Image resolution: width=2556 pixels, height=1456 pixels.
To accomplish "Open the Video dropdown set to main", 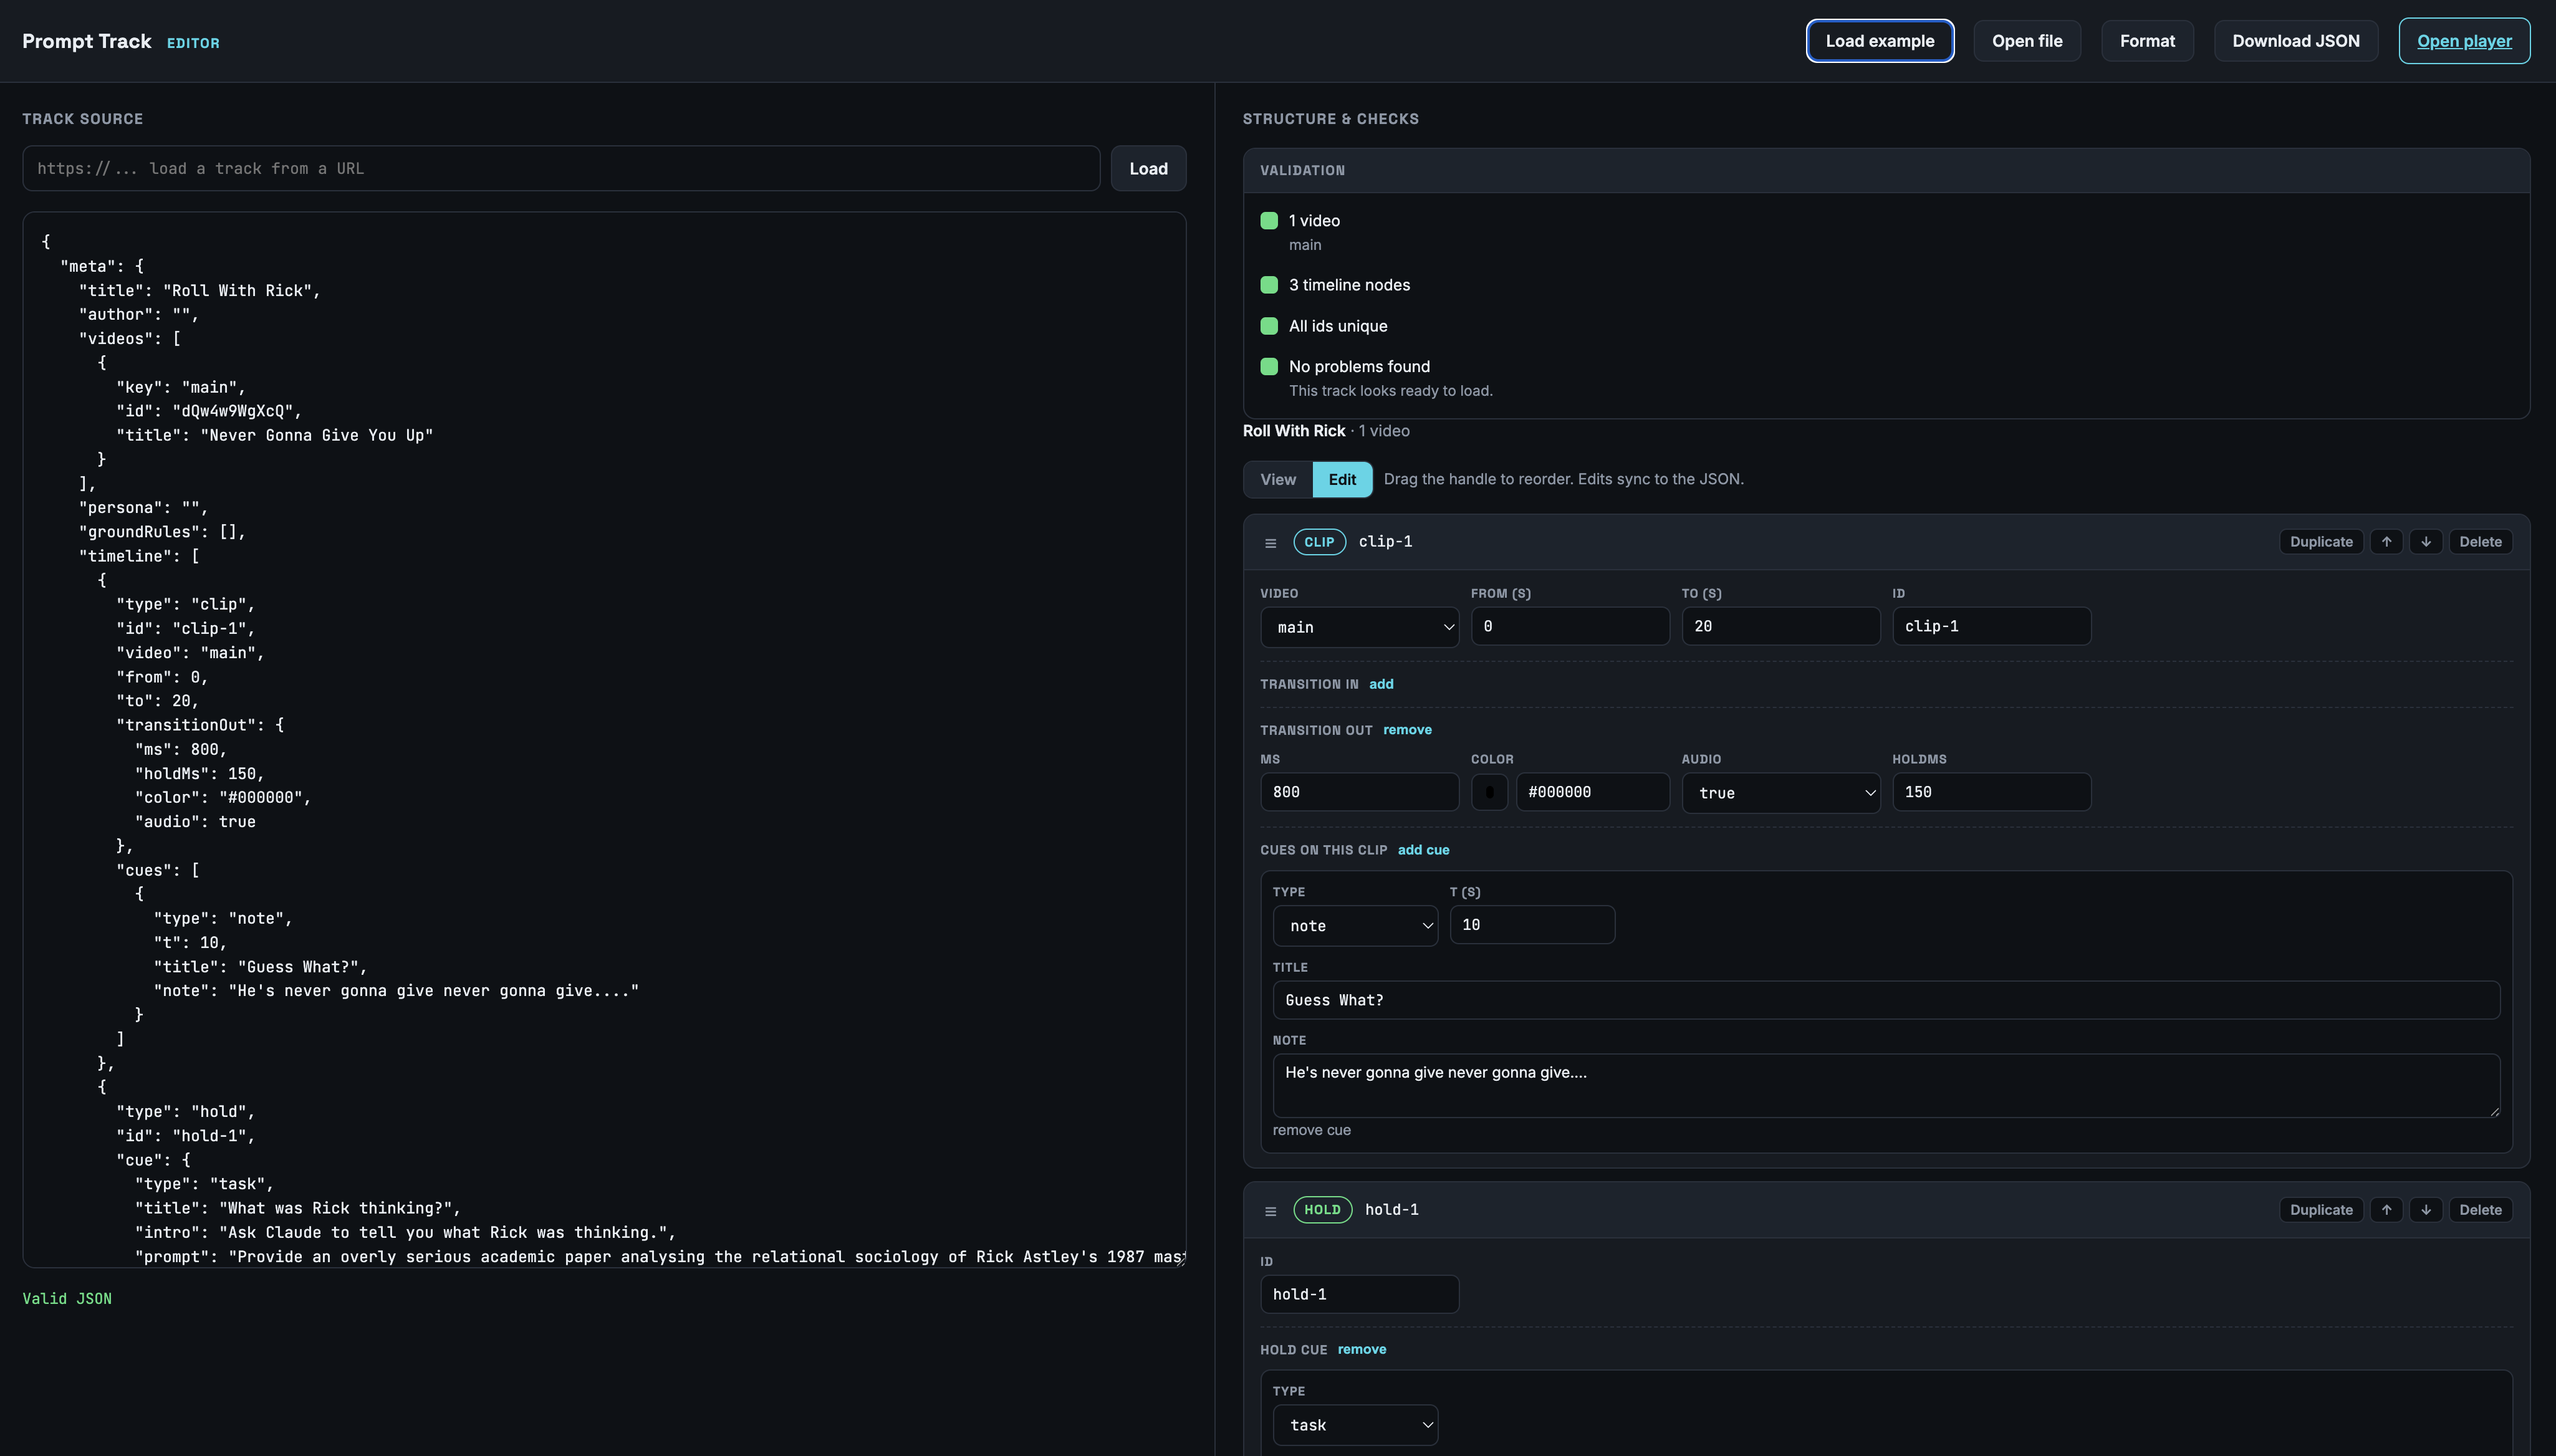I will point(1359,627).
